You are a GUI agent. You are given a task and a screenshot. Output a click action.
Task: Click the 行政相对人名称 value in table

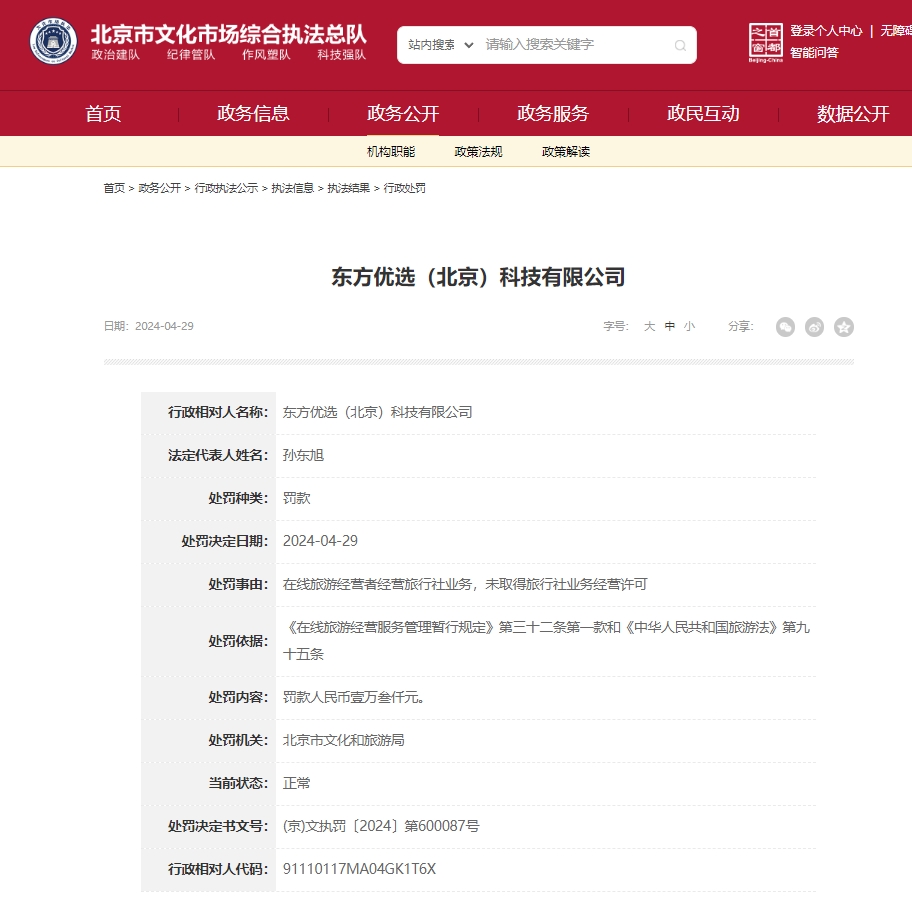click(377, 412)
